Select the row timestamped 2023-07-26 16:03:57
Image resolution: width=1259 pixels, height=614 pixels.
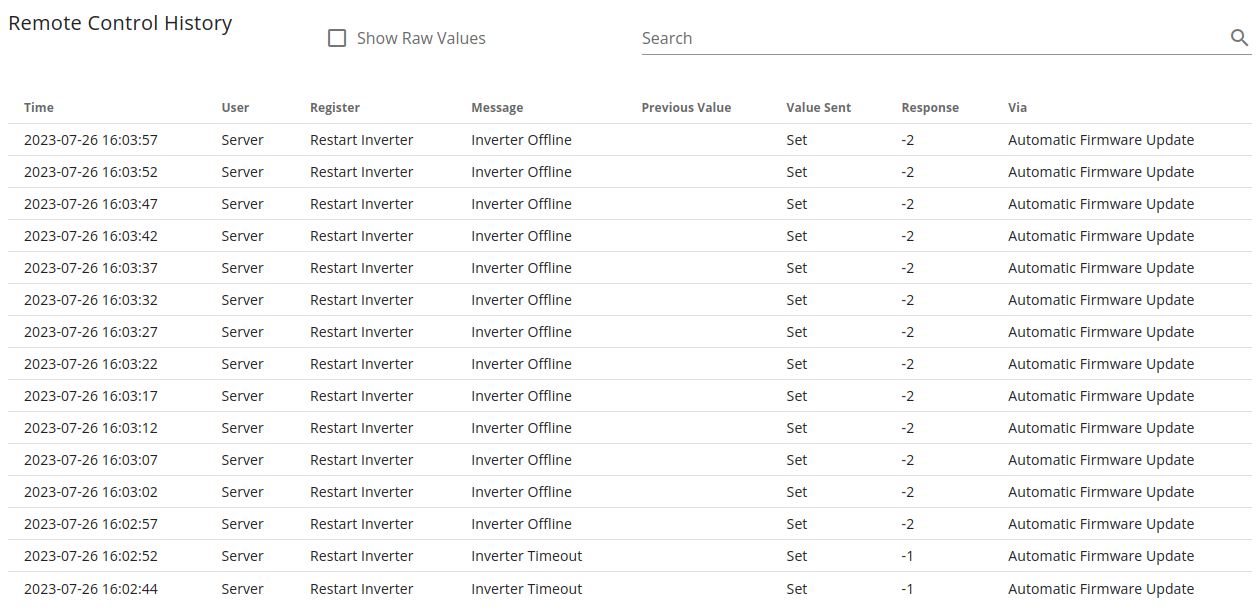tap(630, 140)
